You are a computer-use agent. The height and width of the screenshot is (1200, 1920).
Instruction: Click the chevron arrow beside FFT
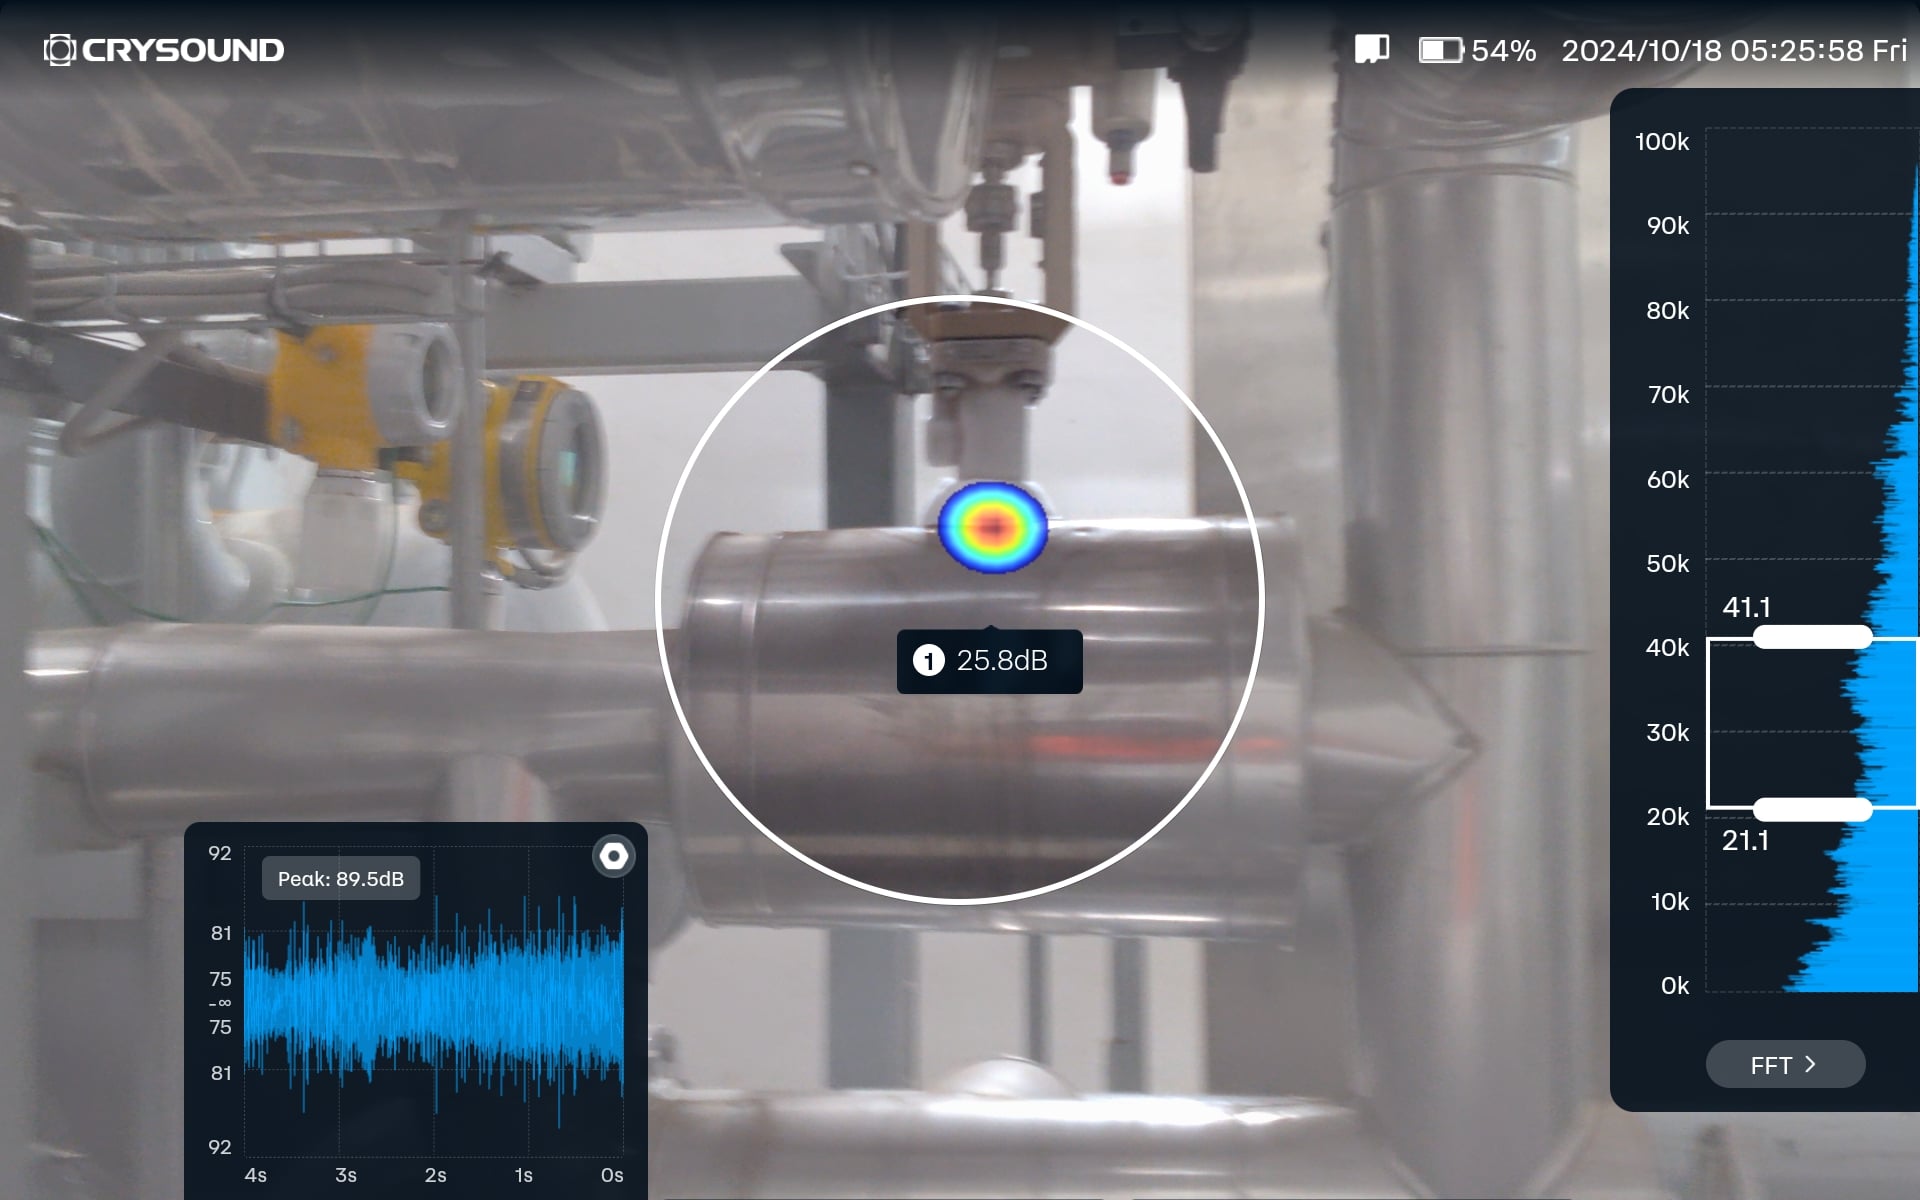[x=1810, y=1064]
